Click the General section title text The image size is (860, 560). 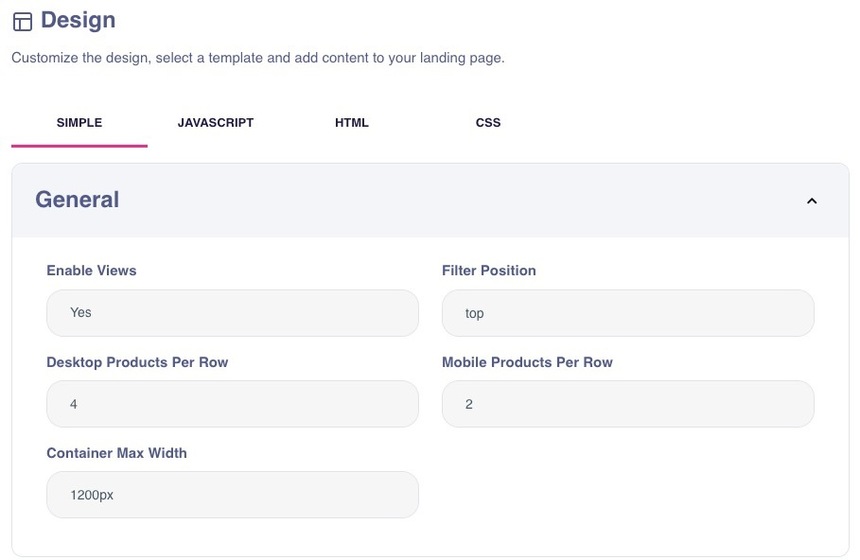point(77,200)
